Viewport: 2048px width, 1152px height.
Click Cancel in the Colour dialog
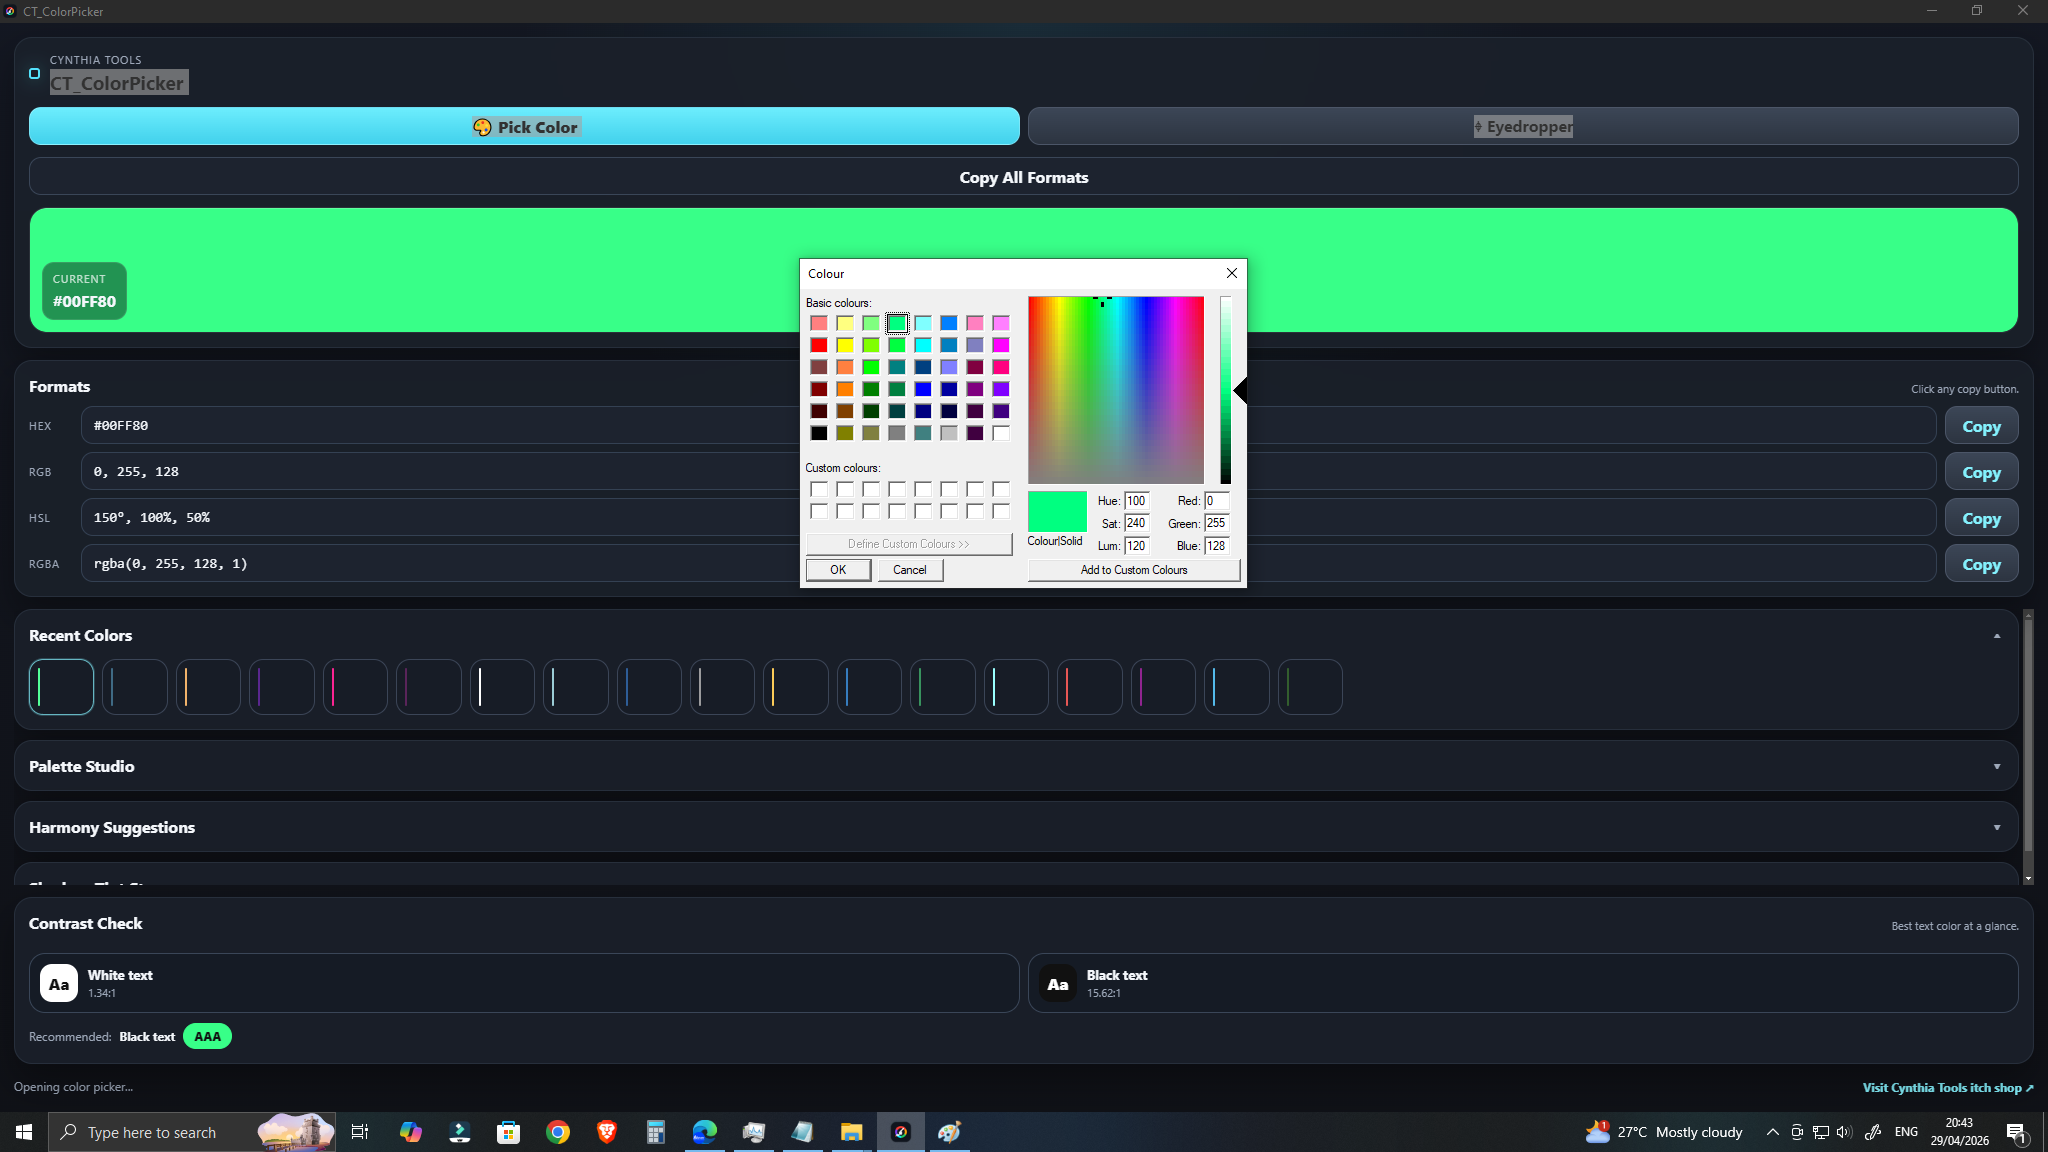(x=910, y=570)
